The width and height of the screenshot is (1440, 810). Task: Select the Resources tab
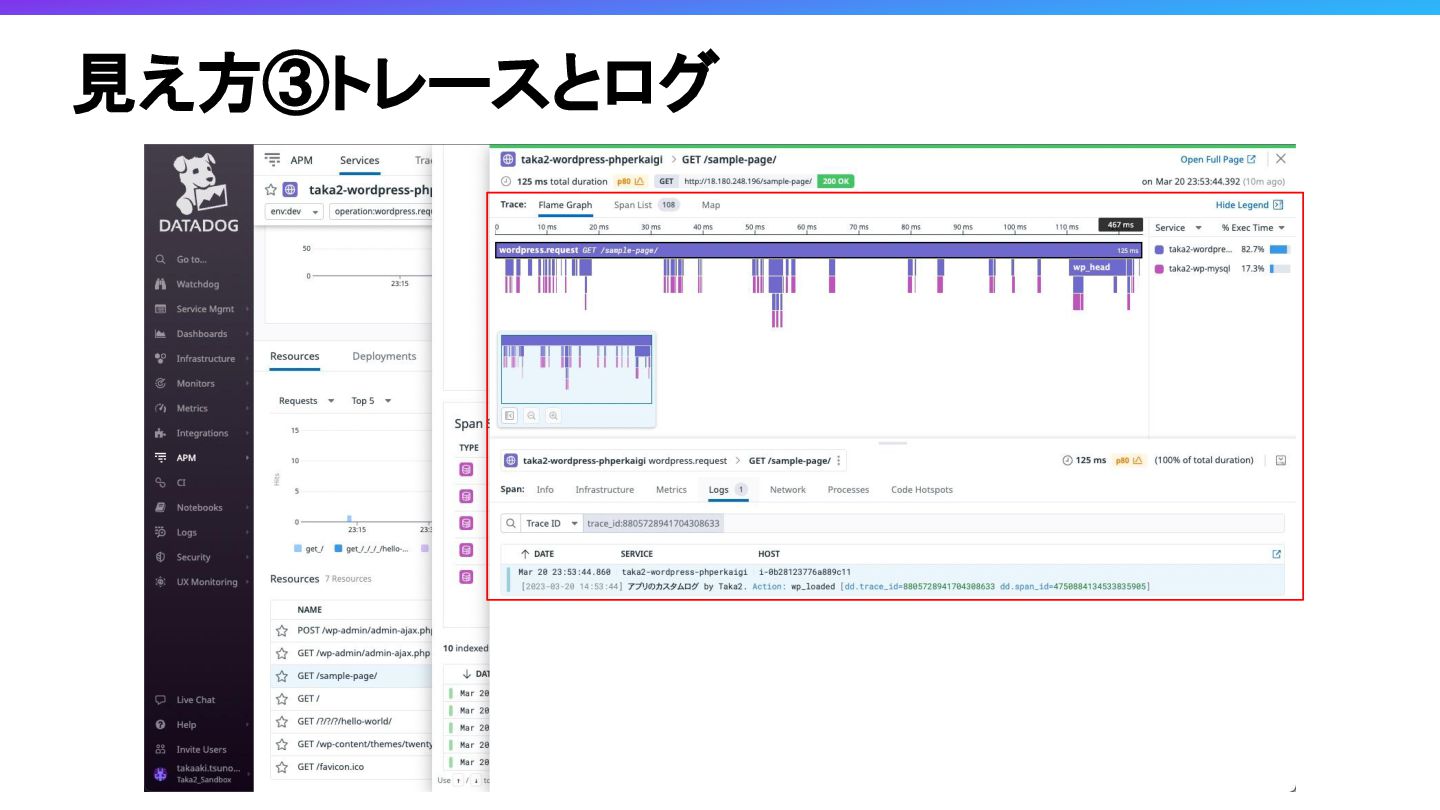[295, 356]
